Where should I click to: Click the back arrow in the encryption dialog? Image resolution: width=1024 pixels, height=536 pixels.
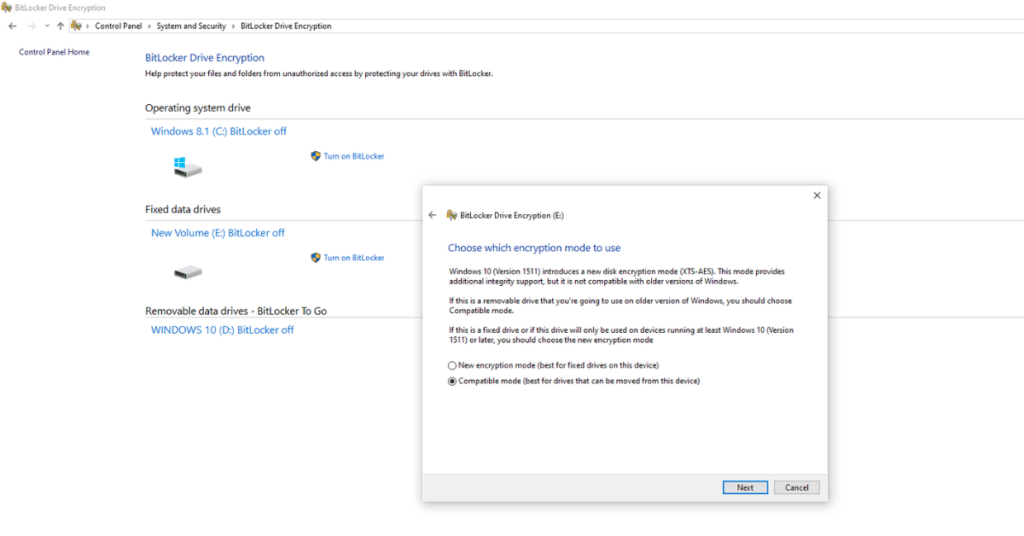coord(432,215)
